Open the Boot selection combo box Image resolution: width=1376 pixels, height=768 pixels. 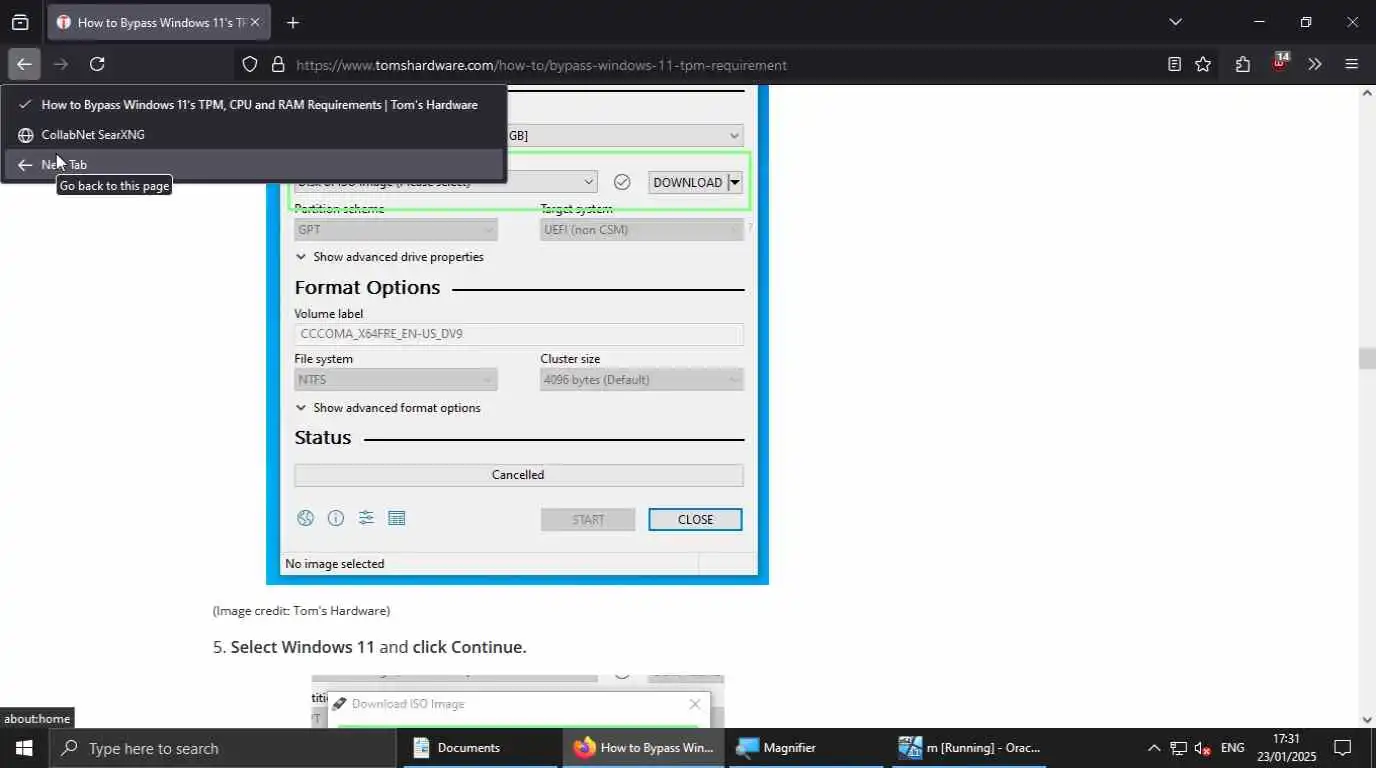click(x=446, y=182)
